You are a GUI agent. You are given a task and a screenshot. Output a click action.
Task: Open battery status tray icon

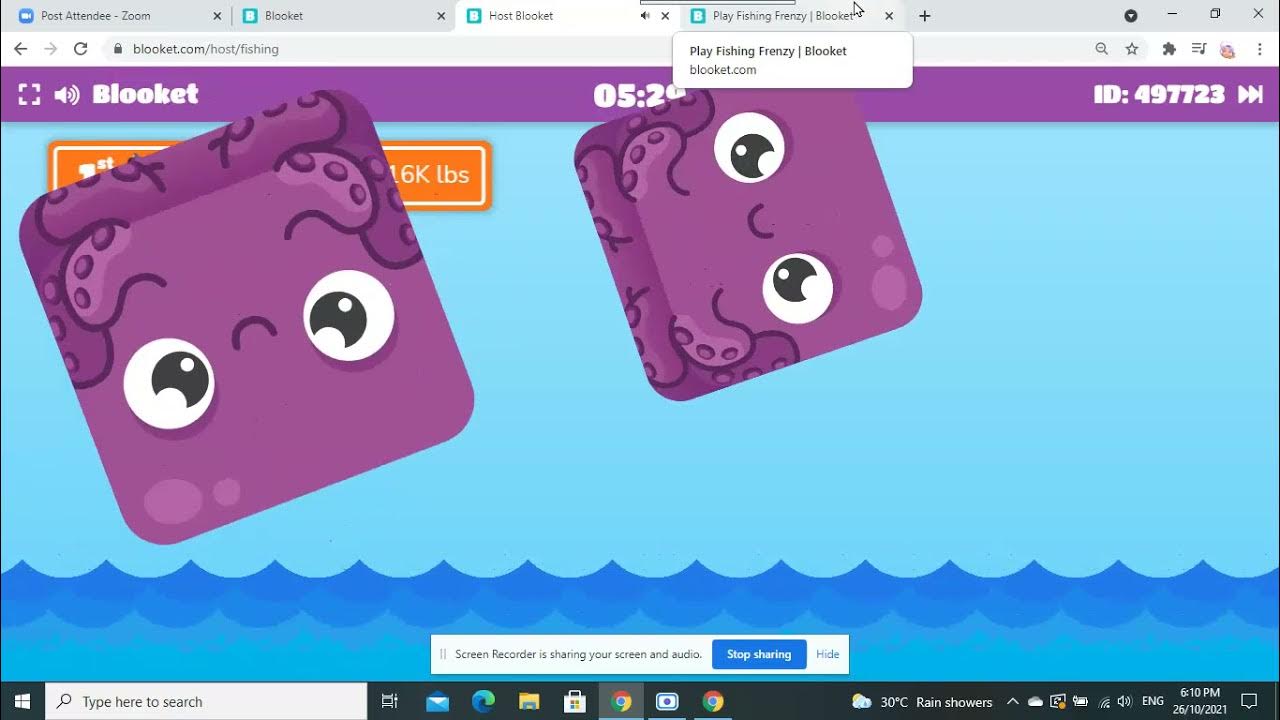point(1080,701)
